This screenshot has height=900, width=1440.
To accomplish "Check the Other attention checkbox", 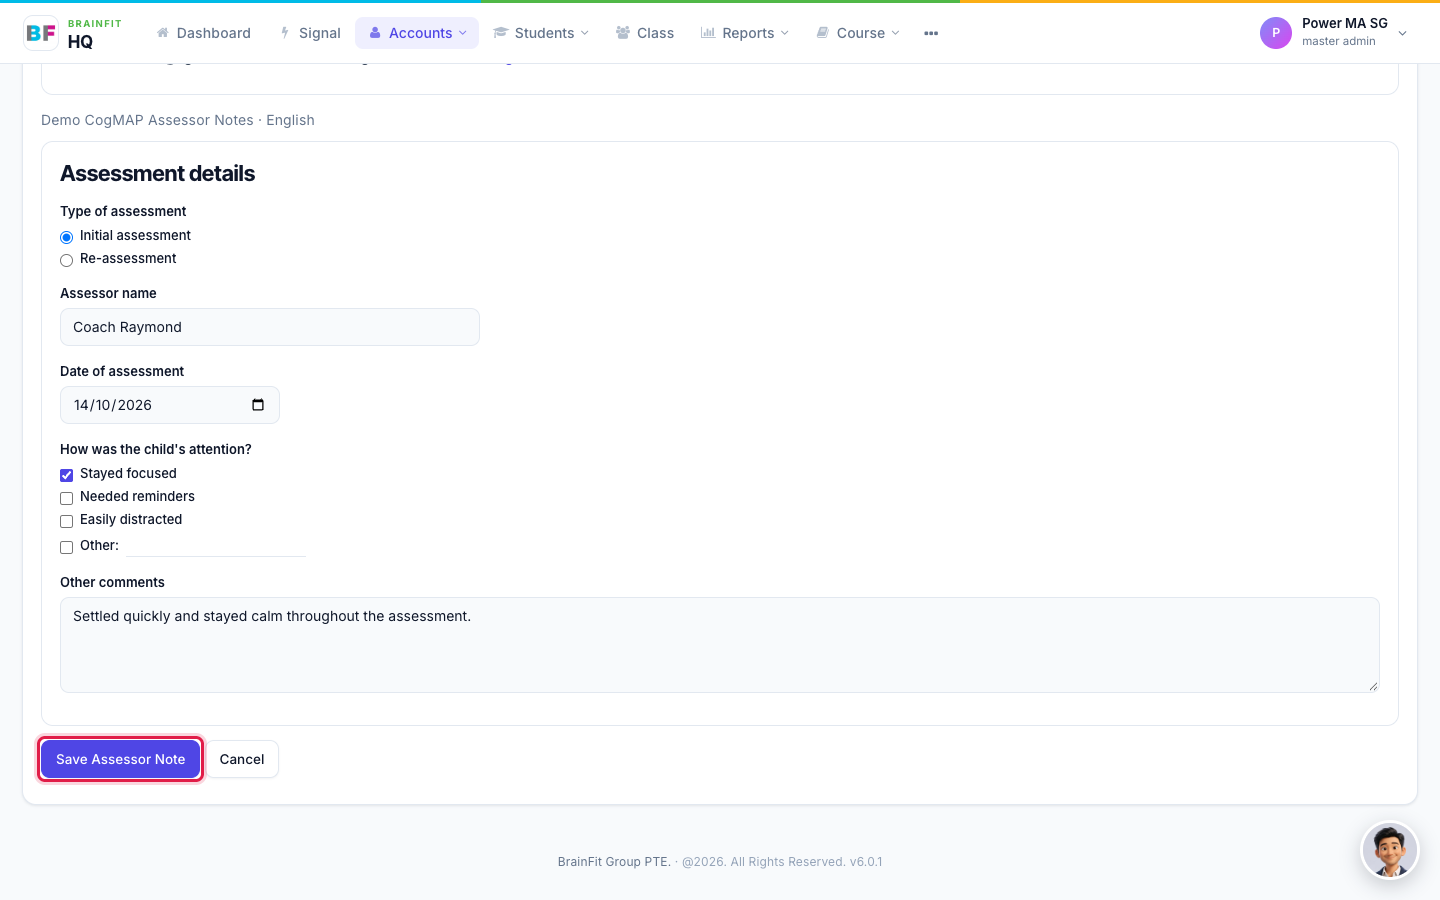I will coord(67,547).
